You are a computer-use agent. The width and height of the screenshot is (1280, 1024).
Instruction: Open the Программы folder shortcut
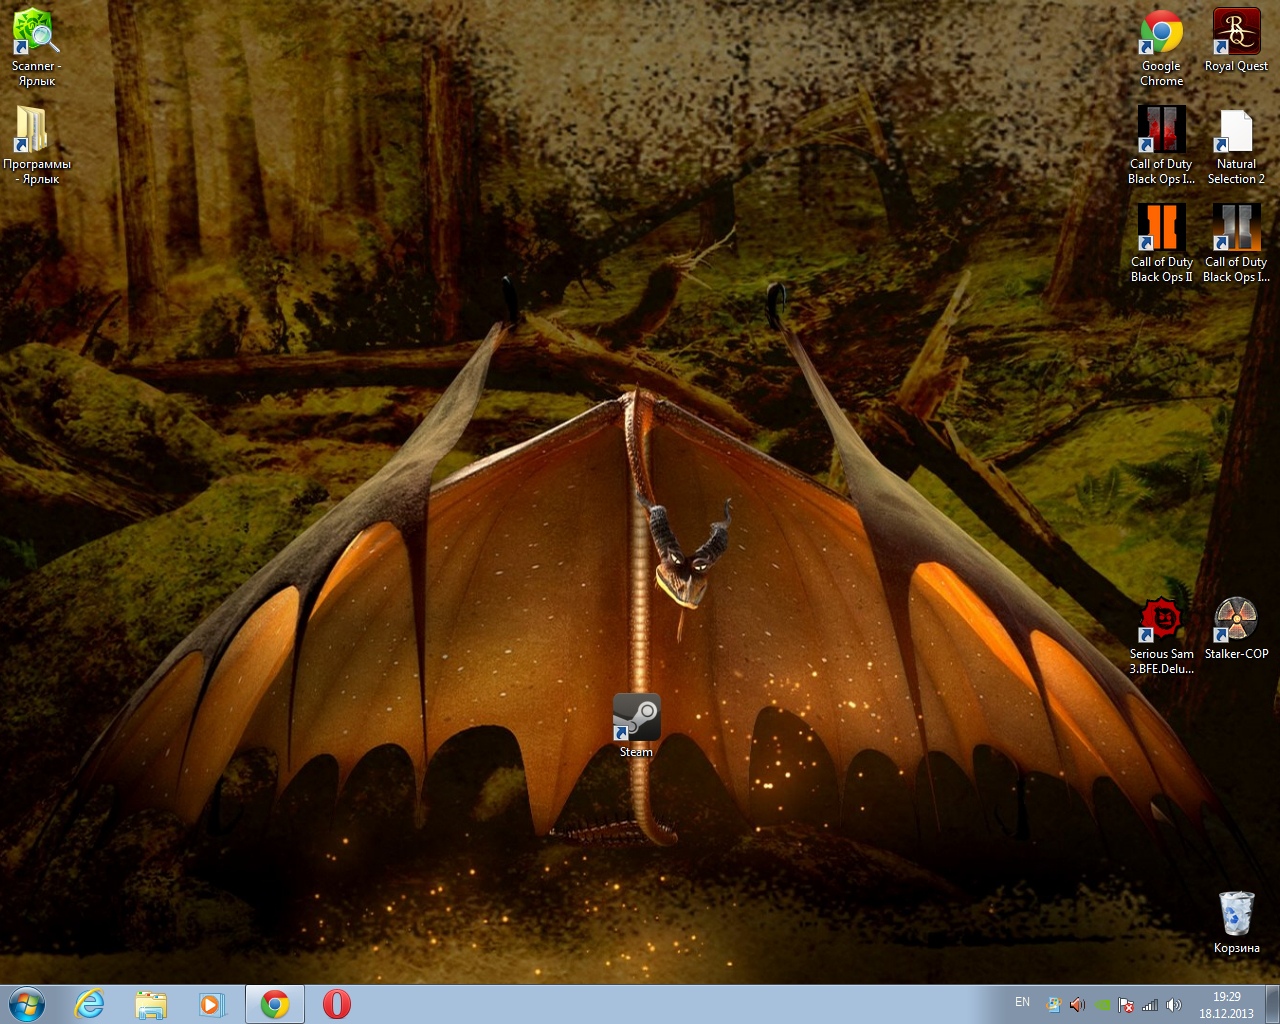click(37, 145)
